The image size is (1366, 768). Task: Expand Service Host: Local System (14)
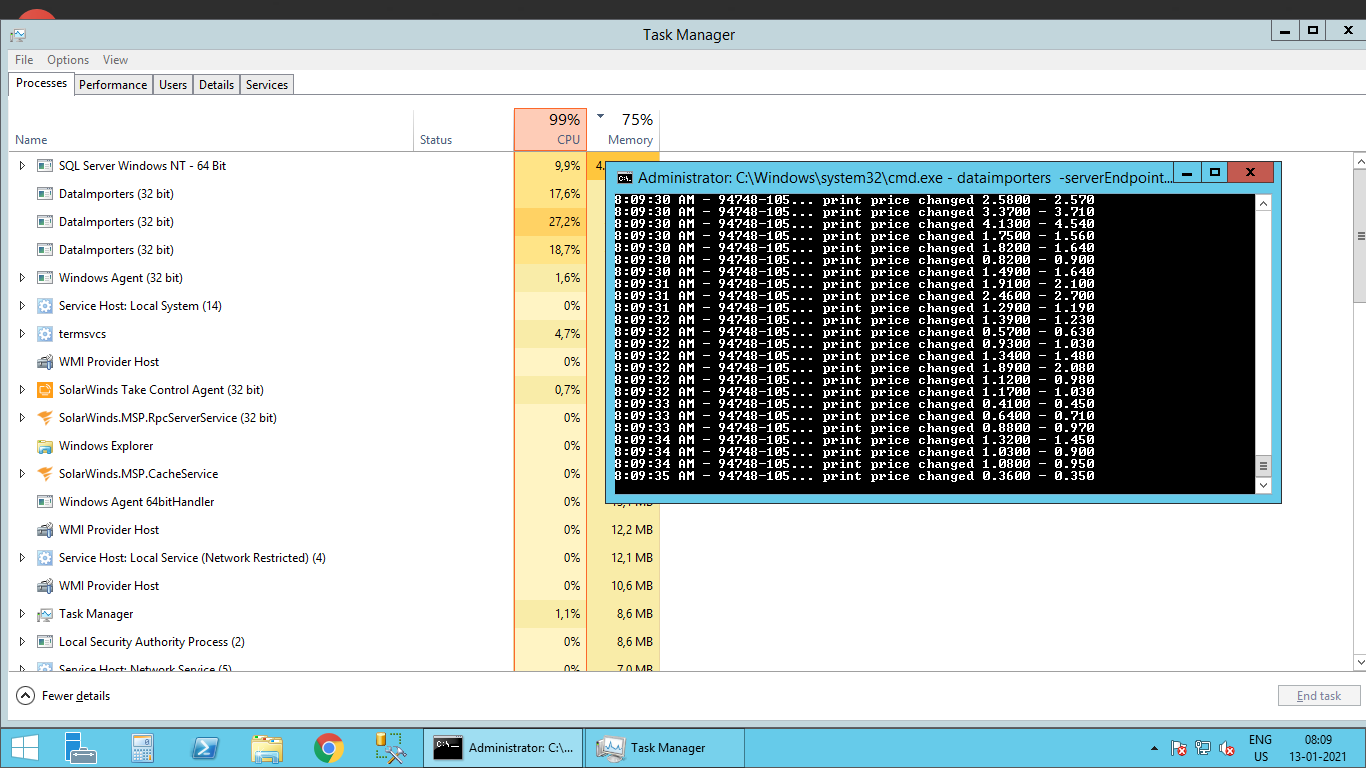point(22,306)
